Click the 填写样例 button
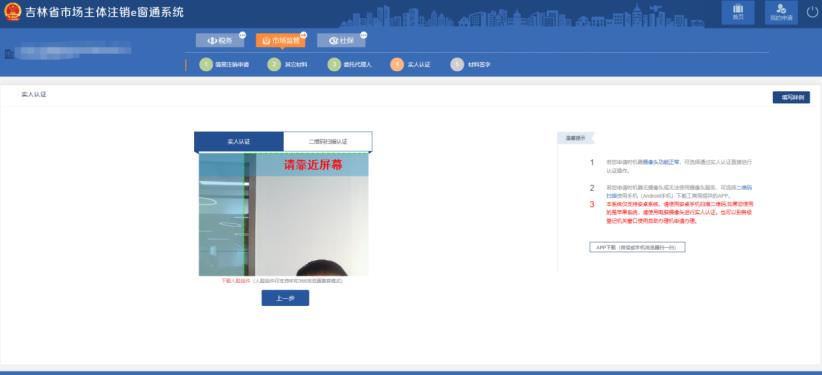 [791, 97]
